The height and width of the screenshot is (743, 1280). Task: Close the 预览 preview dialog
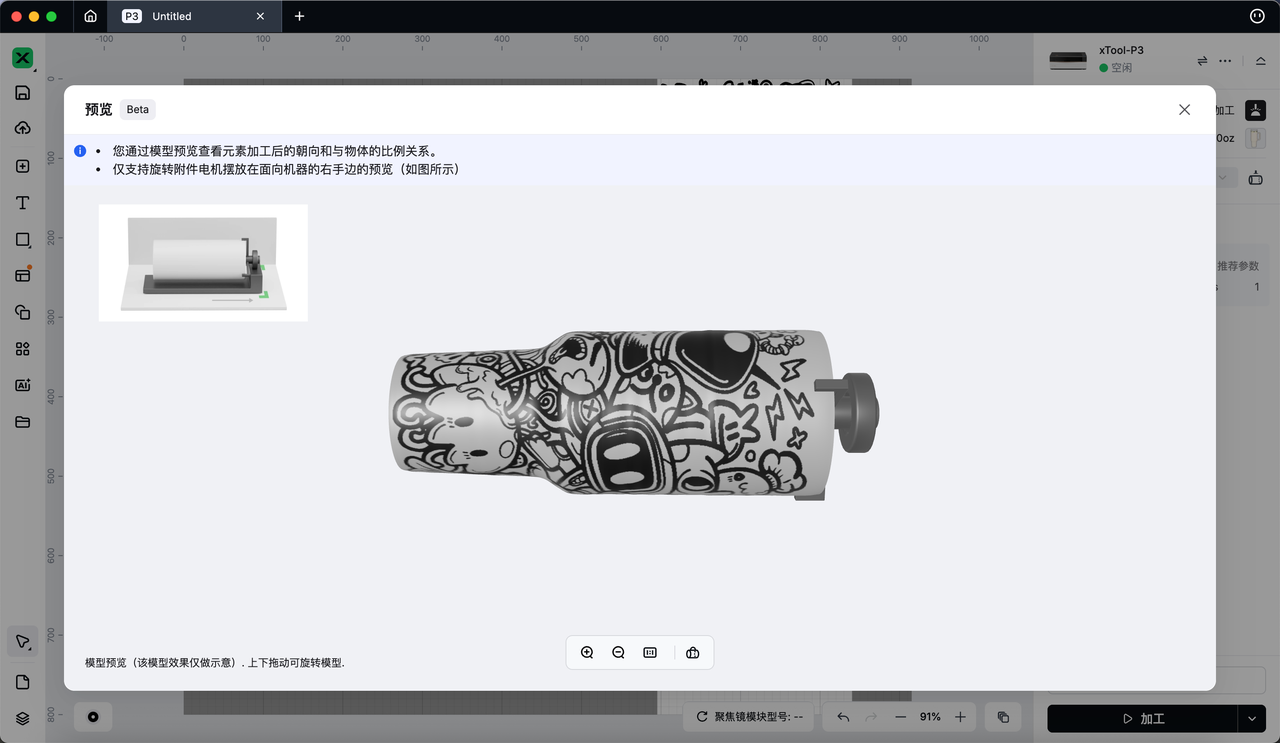1184,110
